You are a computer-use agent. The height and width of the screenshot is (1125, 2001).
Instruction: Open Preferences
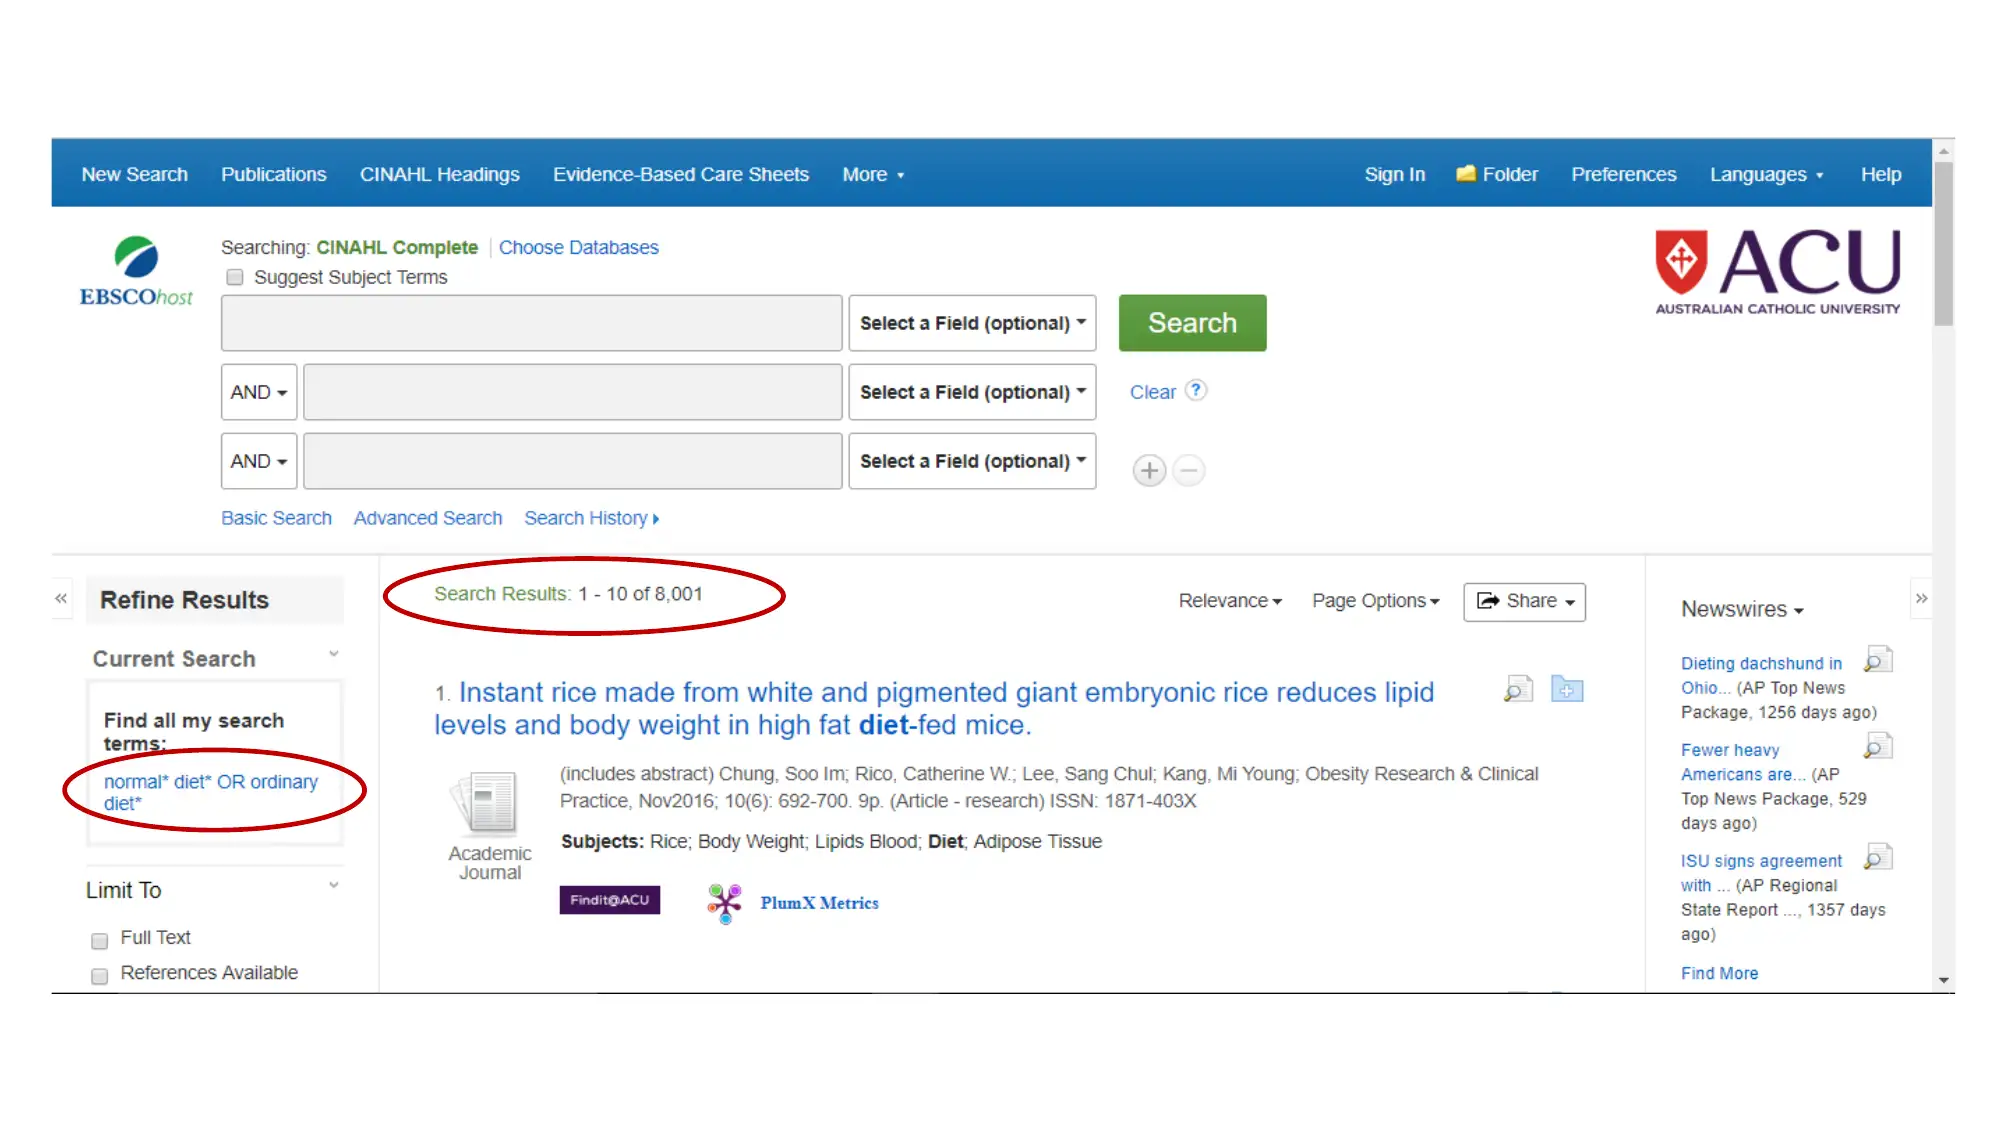1623,174
